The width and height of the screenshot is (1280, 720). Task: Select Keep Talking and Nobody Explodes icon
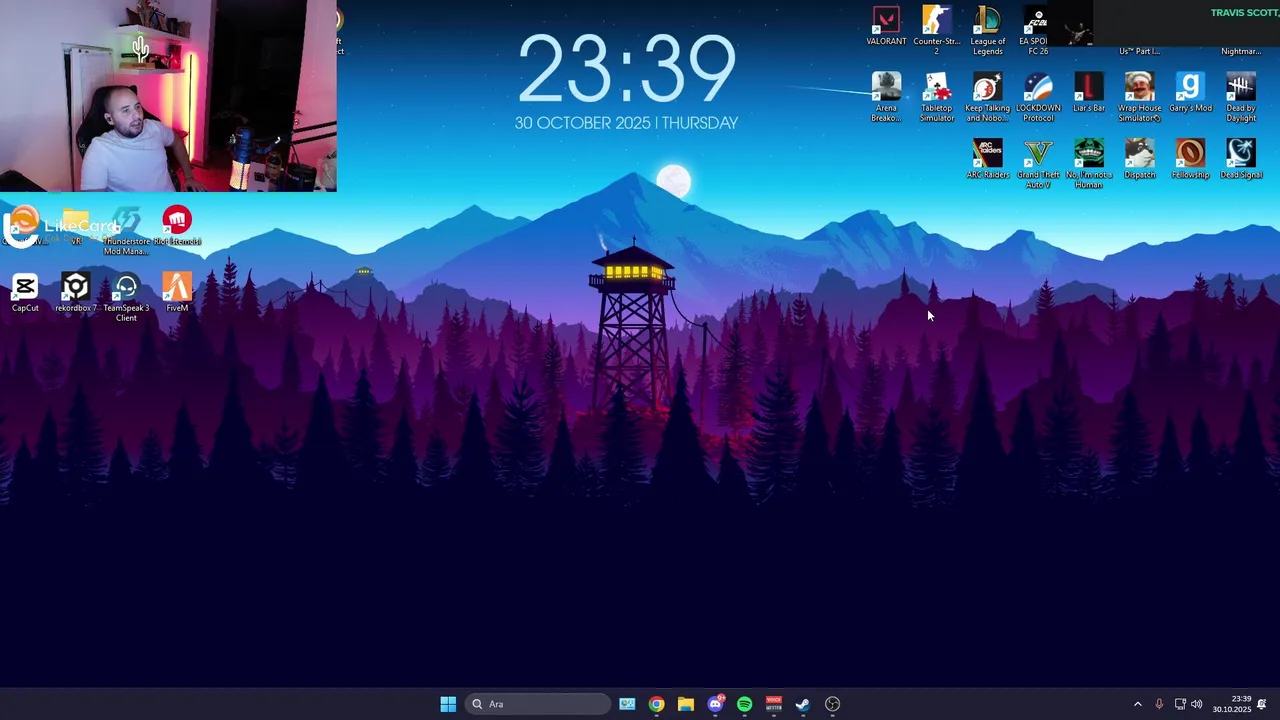tap(987, 98)
